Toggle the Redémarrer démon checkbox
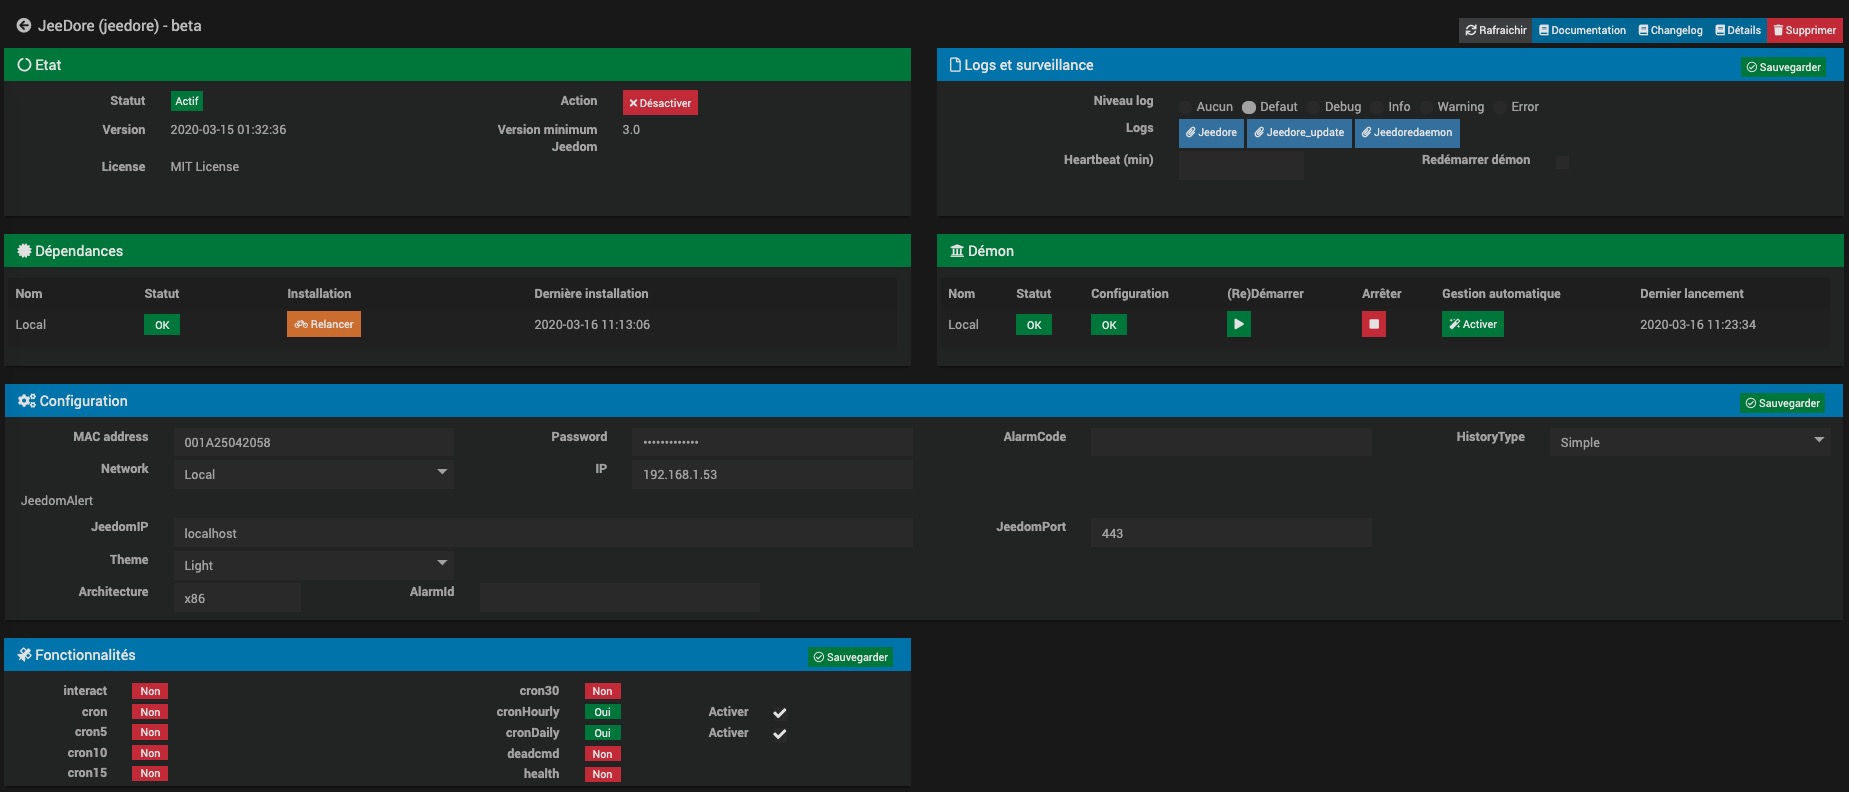Screen dimensions: 1849x792 (x=1562, y=162)
